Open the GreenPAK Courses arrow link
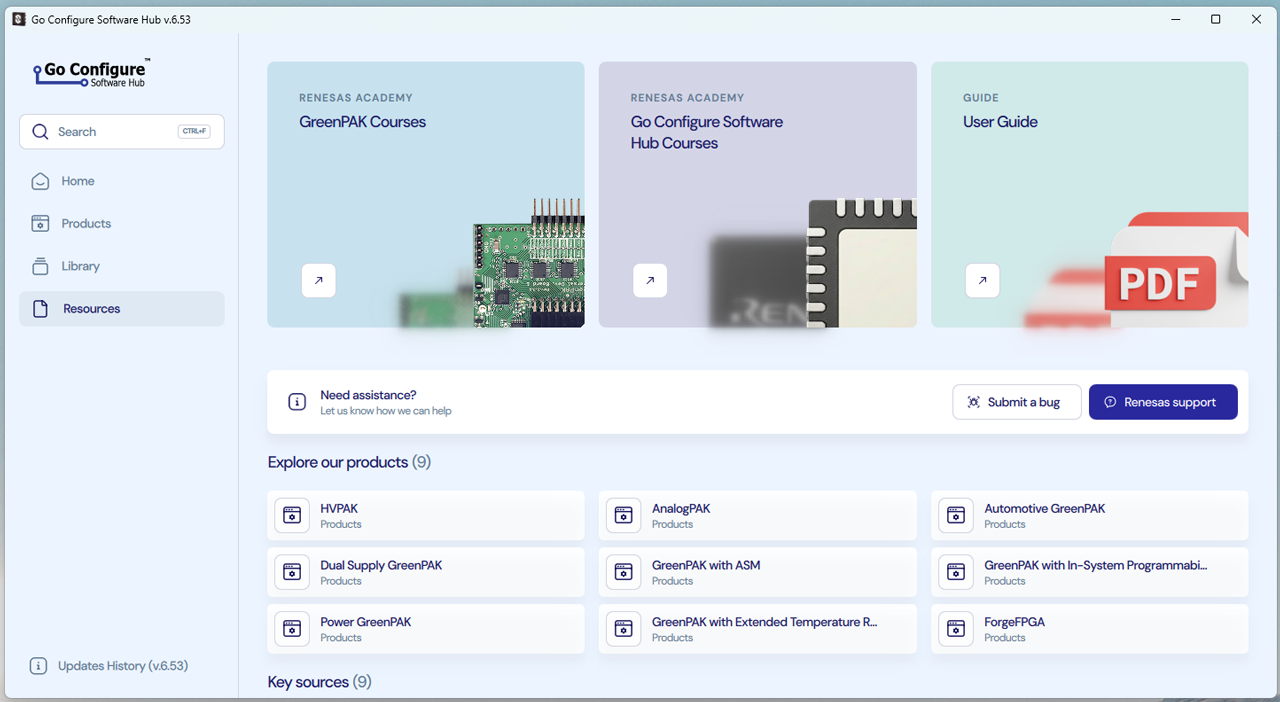This screenshot has width=1280, height=702. (x=319, y=281)
